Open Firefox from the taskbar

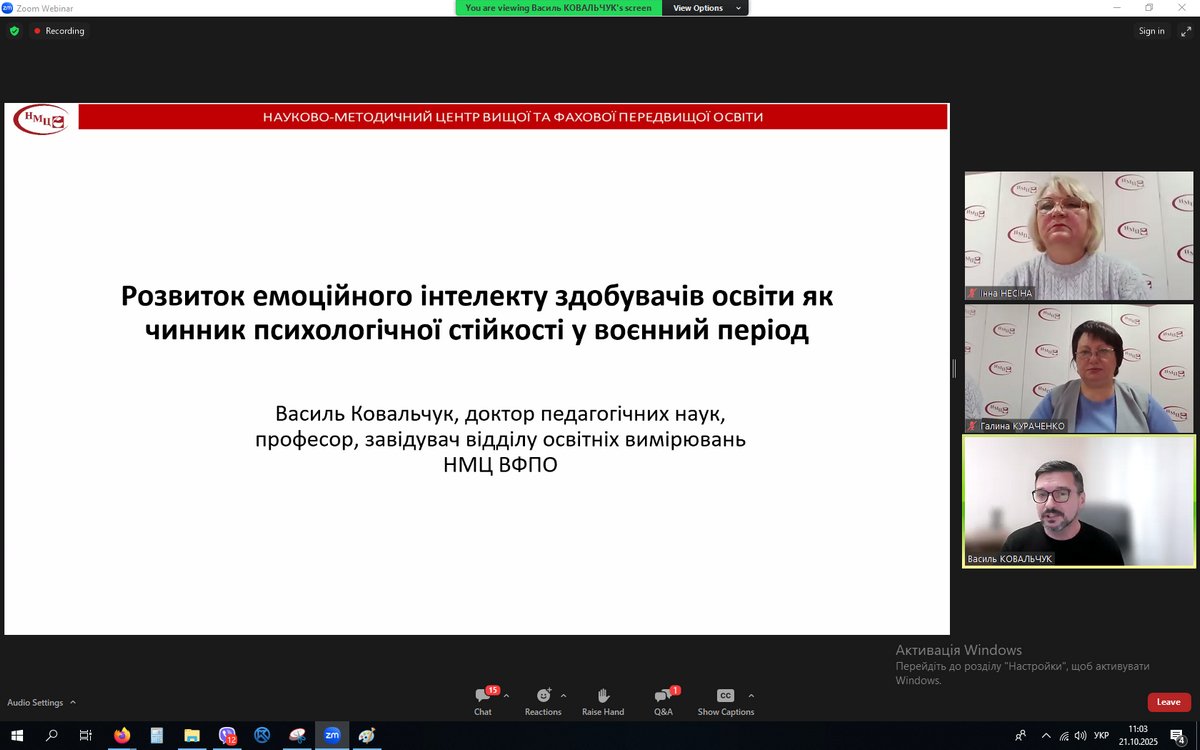[122, 735]
